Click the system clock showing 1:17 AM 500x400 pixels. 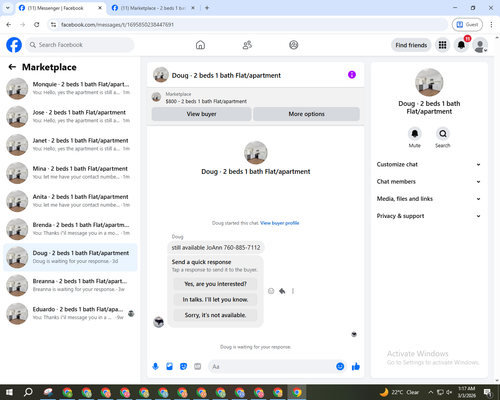tap(467, 392)
